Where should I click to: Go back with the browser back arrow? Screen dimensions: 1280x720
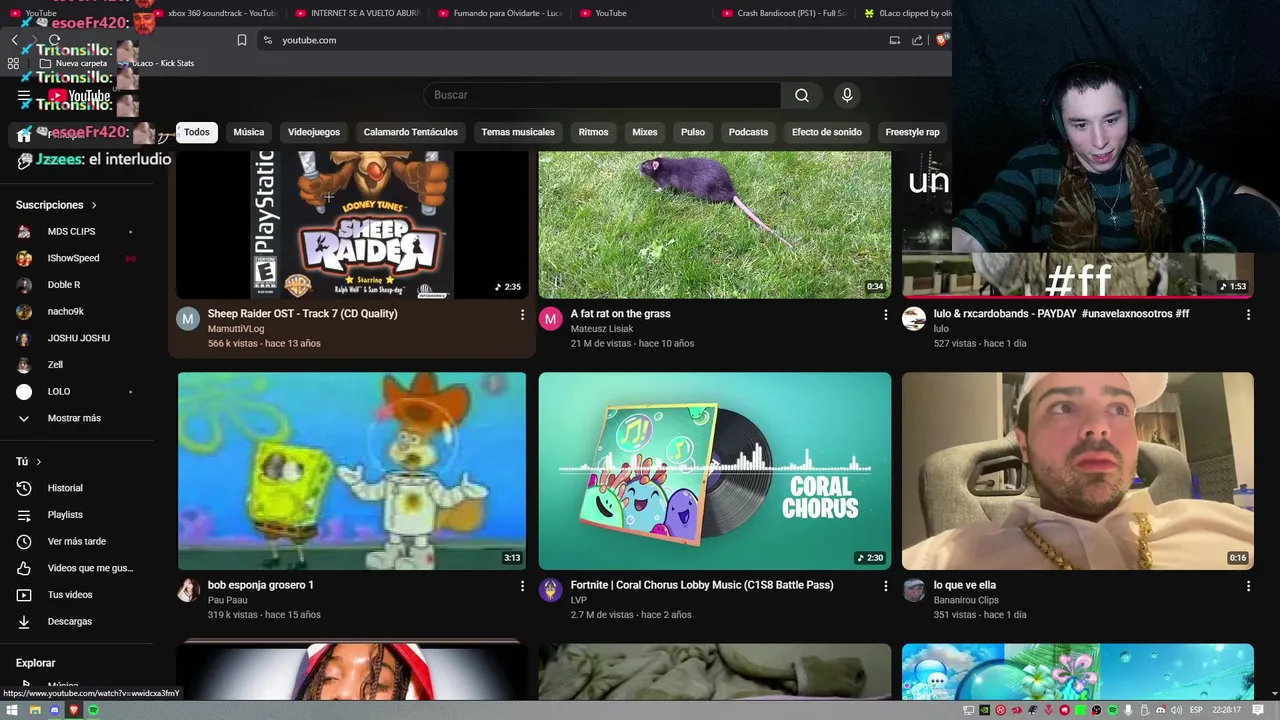(x=14, y=40)
